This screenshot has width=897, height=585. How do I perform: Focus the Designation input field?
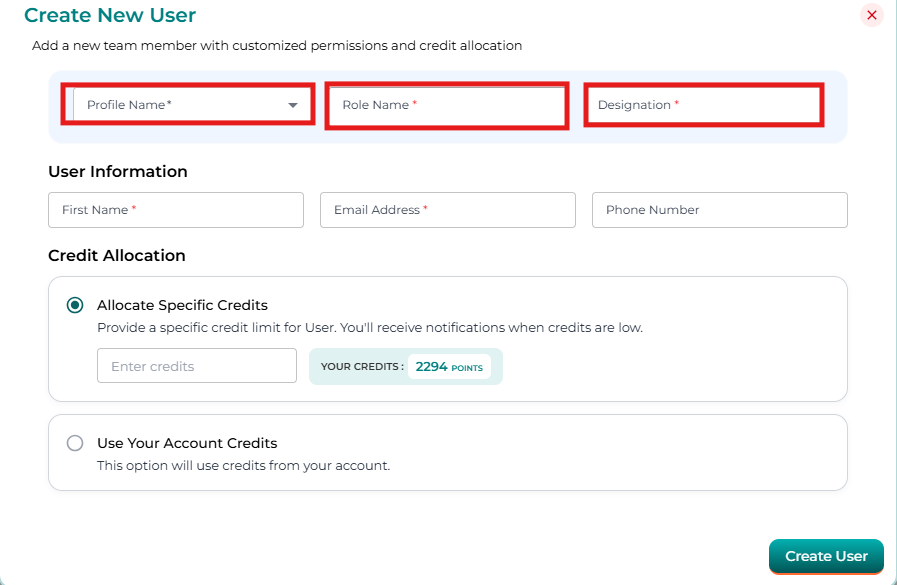(x=704, y=105)
